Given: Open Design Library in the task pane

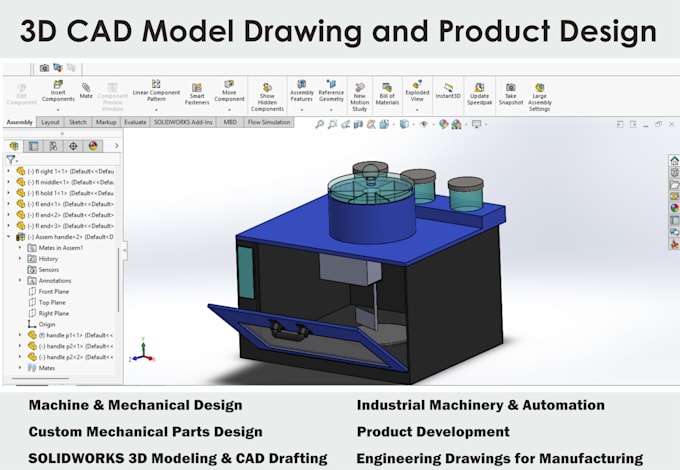Looking at the screenshot, I should pos(674,173).
